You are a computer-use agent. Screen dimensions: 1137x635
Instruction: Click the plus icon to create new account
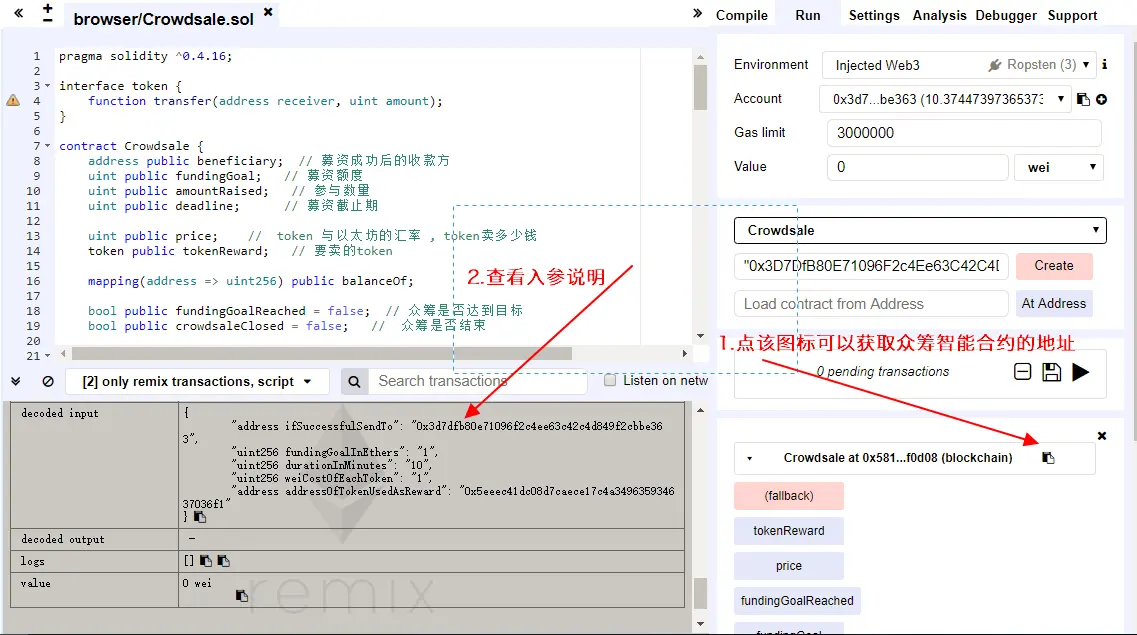click(x=1101, y=99)
